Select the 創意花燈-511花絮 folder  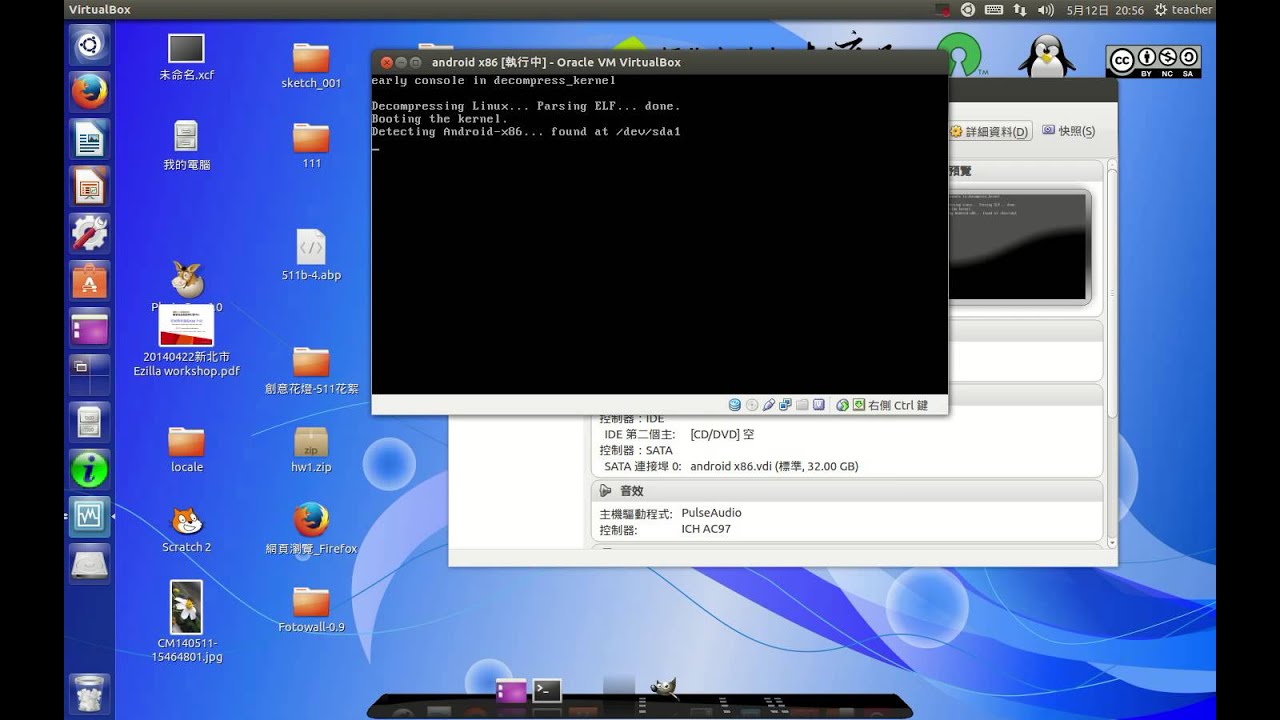coord(311,371)
